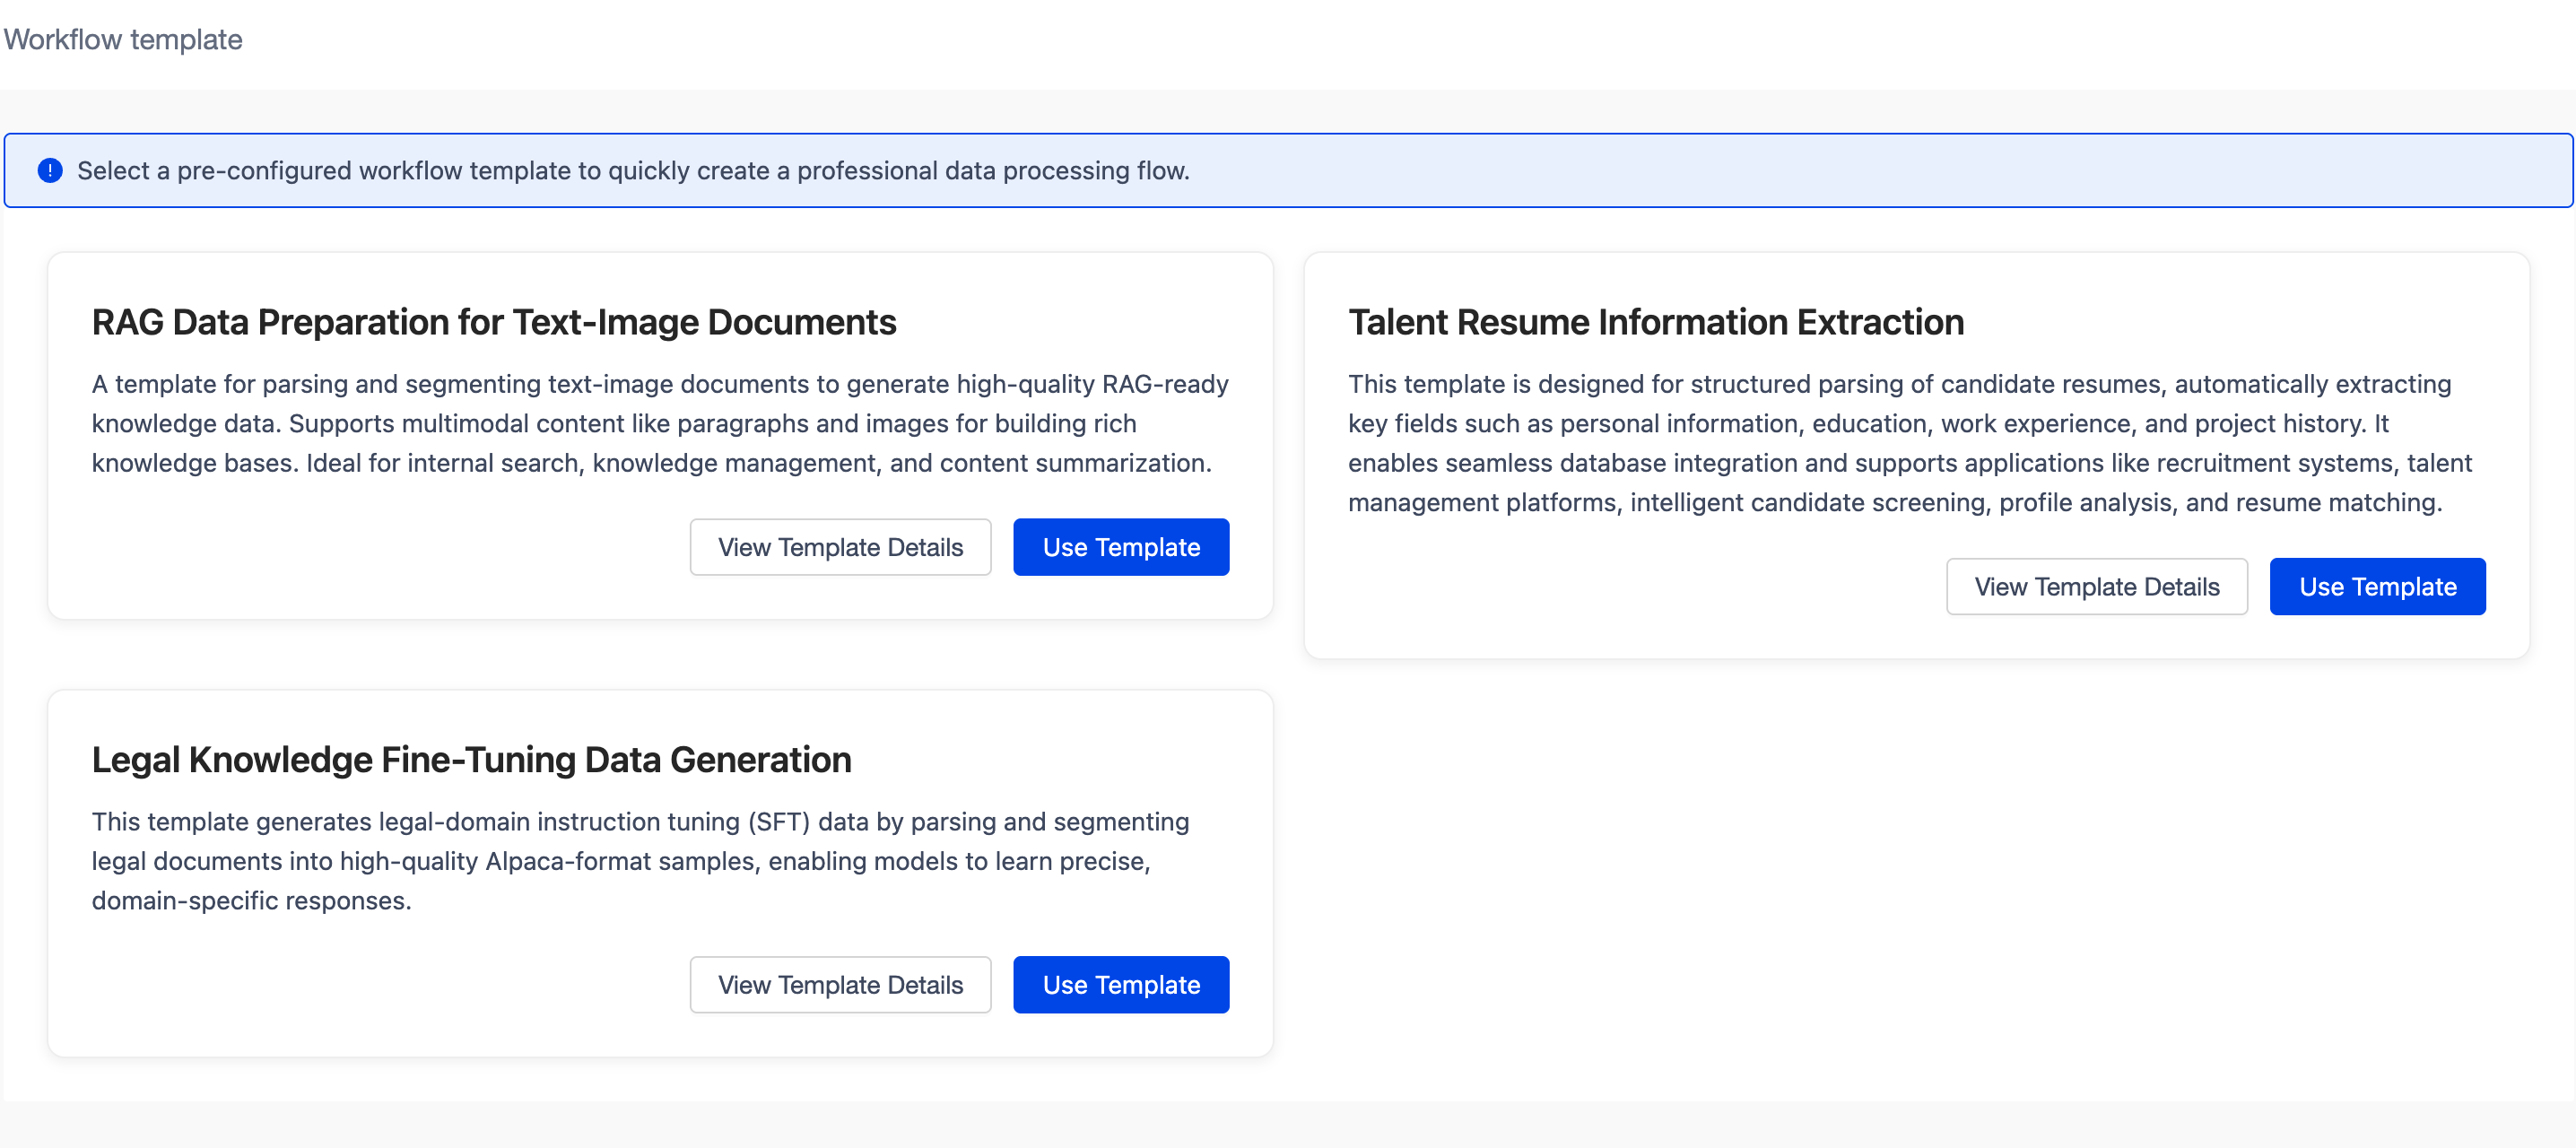Use Template for RAG Data Preparation card
This screenshot has height=1148, width=2576.
click(x=1120, y=547)
